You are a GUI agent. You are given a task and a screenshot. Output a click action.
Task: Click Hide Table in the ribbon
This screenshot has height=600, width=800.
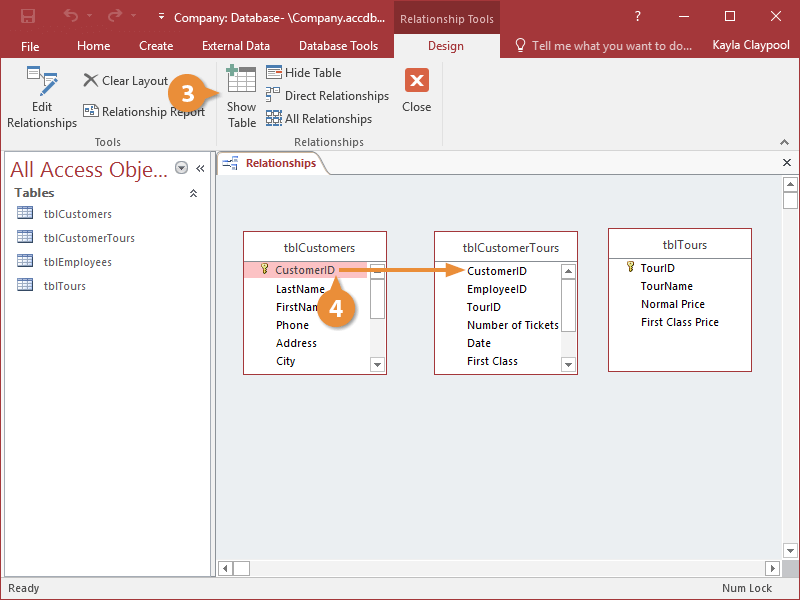point(304,73)
